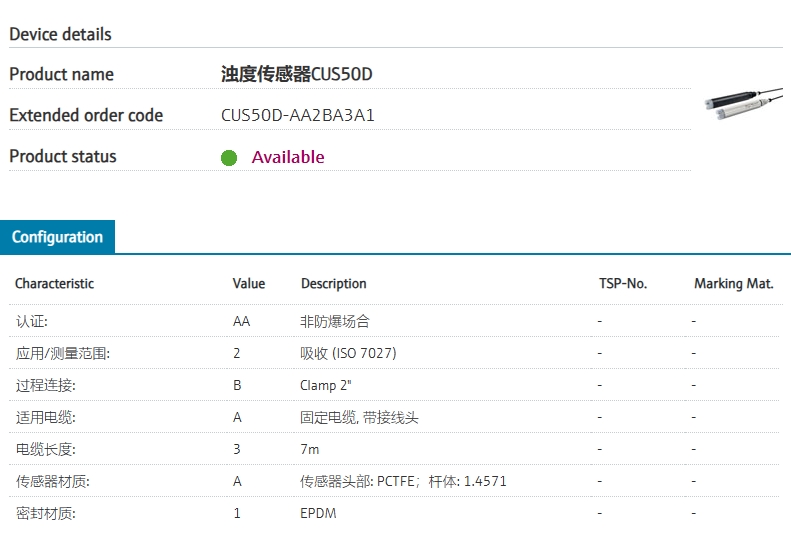Viewport: 791px width, 538px height.
Task: Select the 认证 characteristic row
Action: (x=32, y=322)
